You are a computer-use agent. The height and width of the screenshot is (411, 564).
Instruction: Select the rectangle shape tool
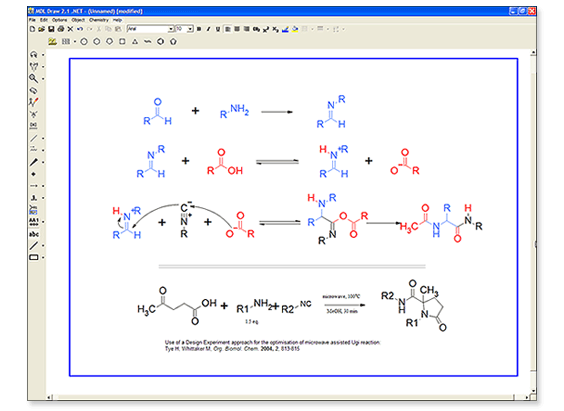coord(33,257)
